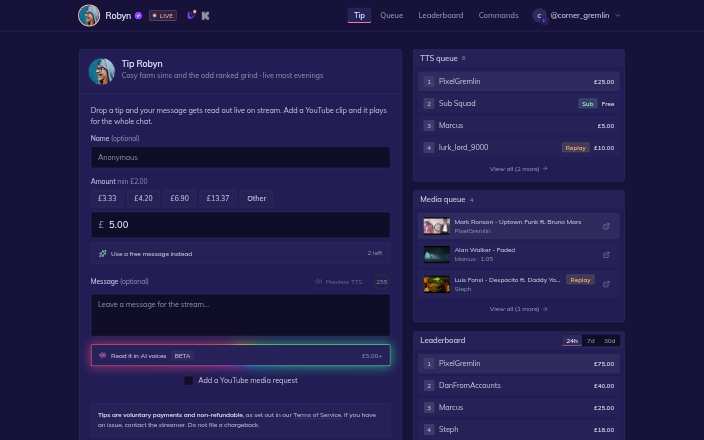Viewport: 704px width, 440px height.
Task: Click Robyn's verified badge icon
Action: pos(138,16)
